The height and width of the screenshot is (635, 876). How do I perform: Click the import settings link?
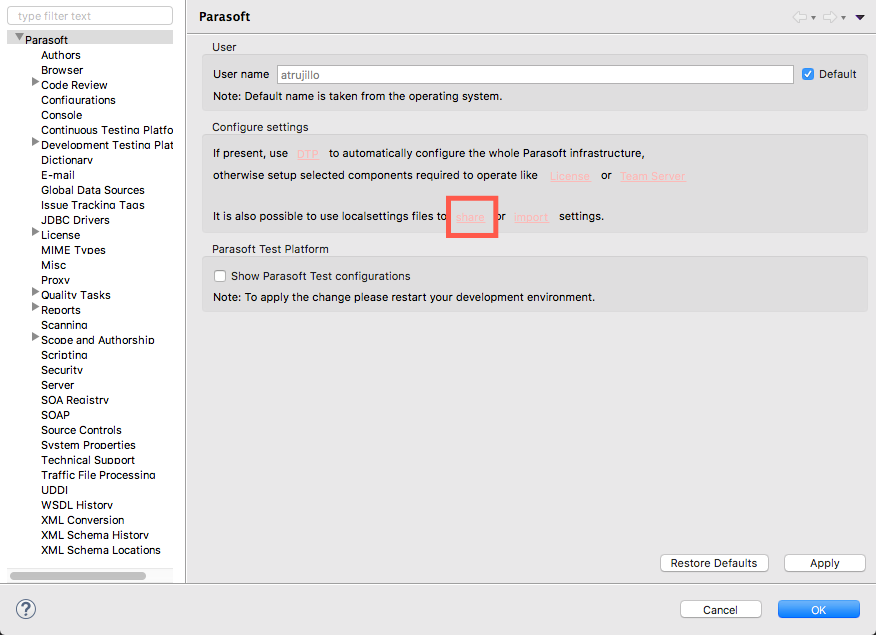pos(531,217)
